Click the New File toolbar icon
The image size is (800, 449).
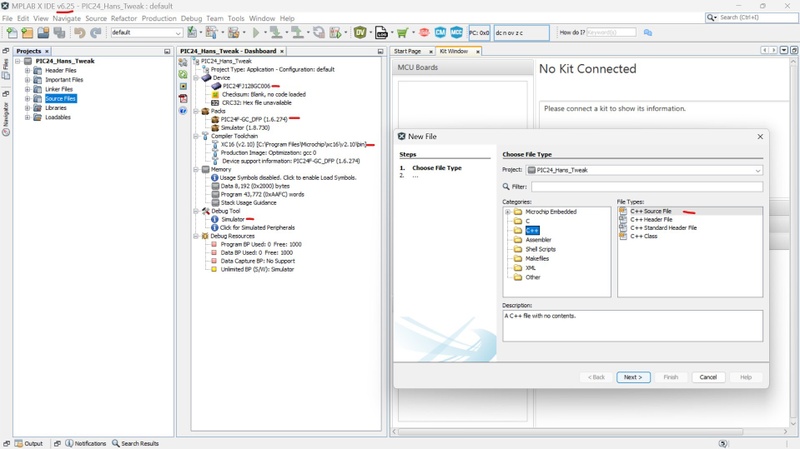[12, 33]
